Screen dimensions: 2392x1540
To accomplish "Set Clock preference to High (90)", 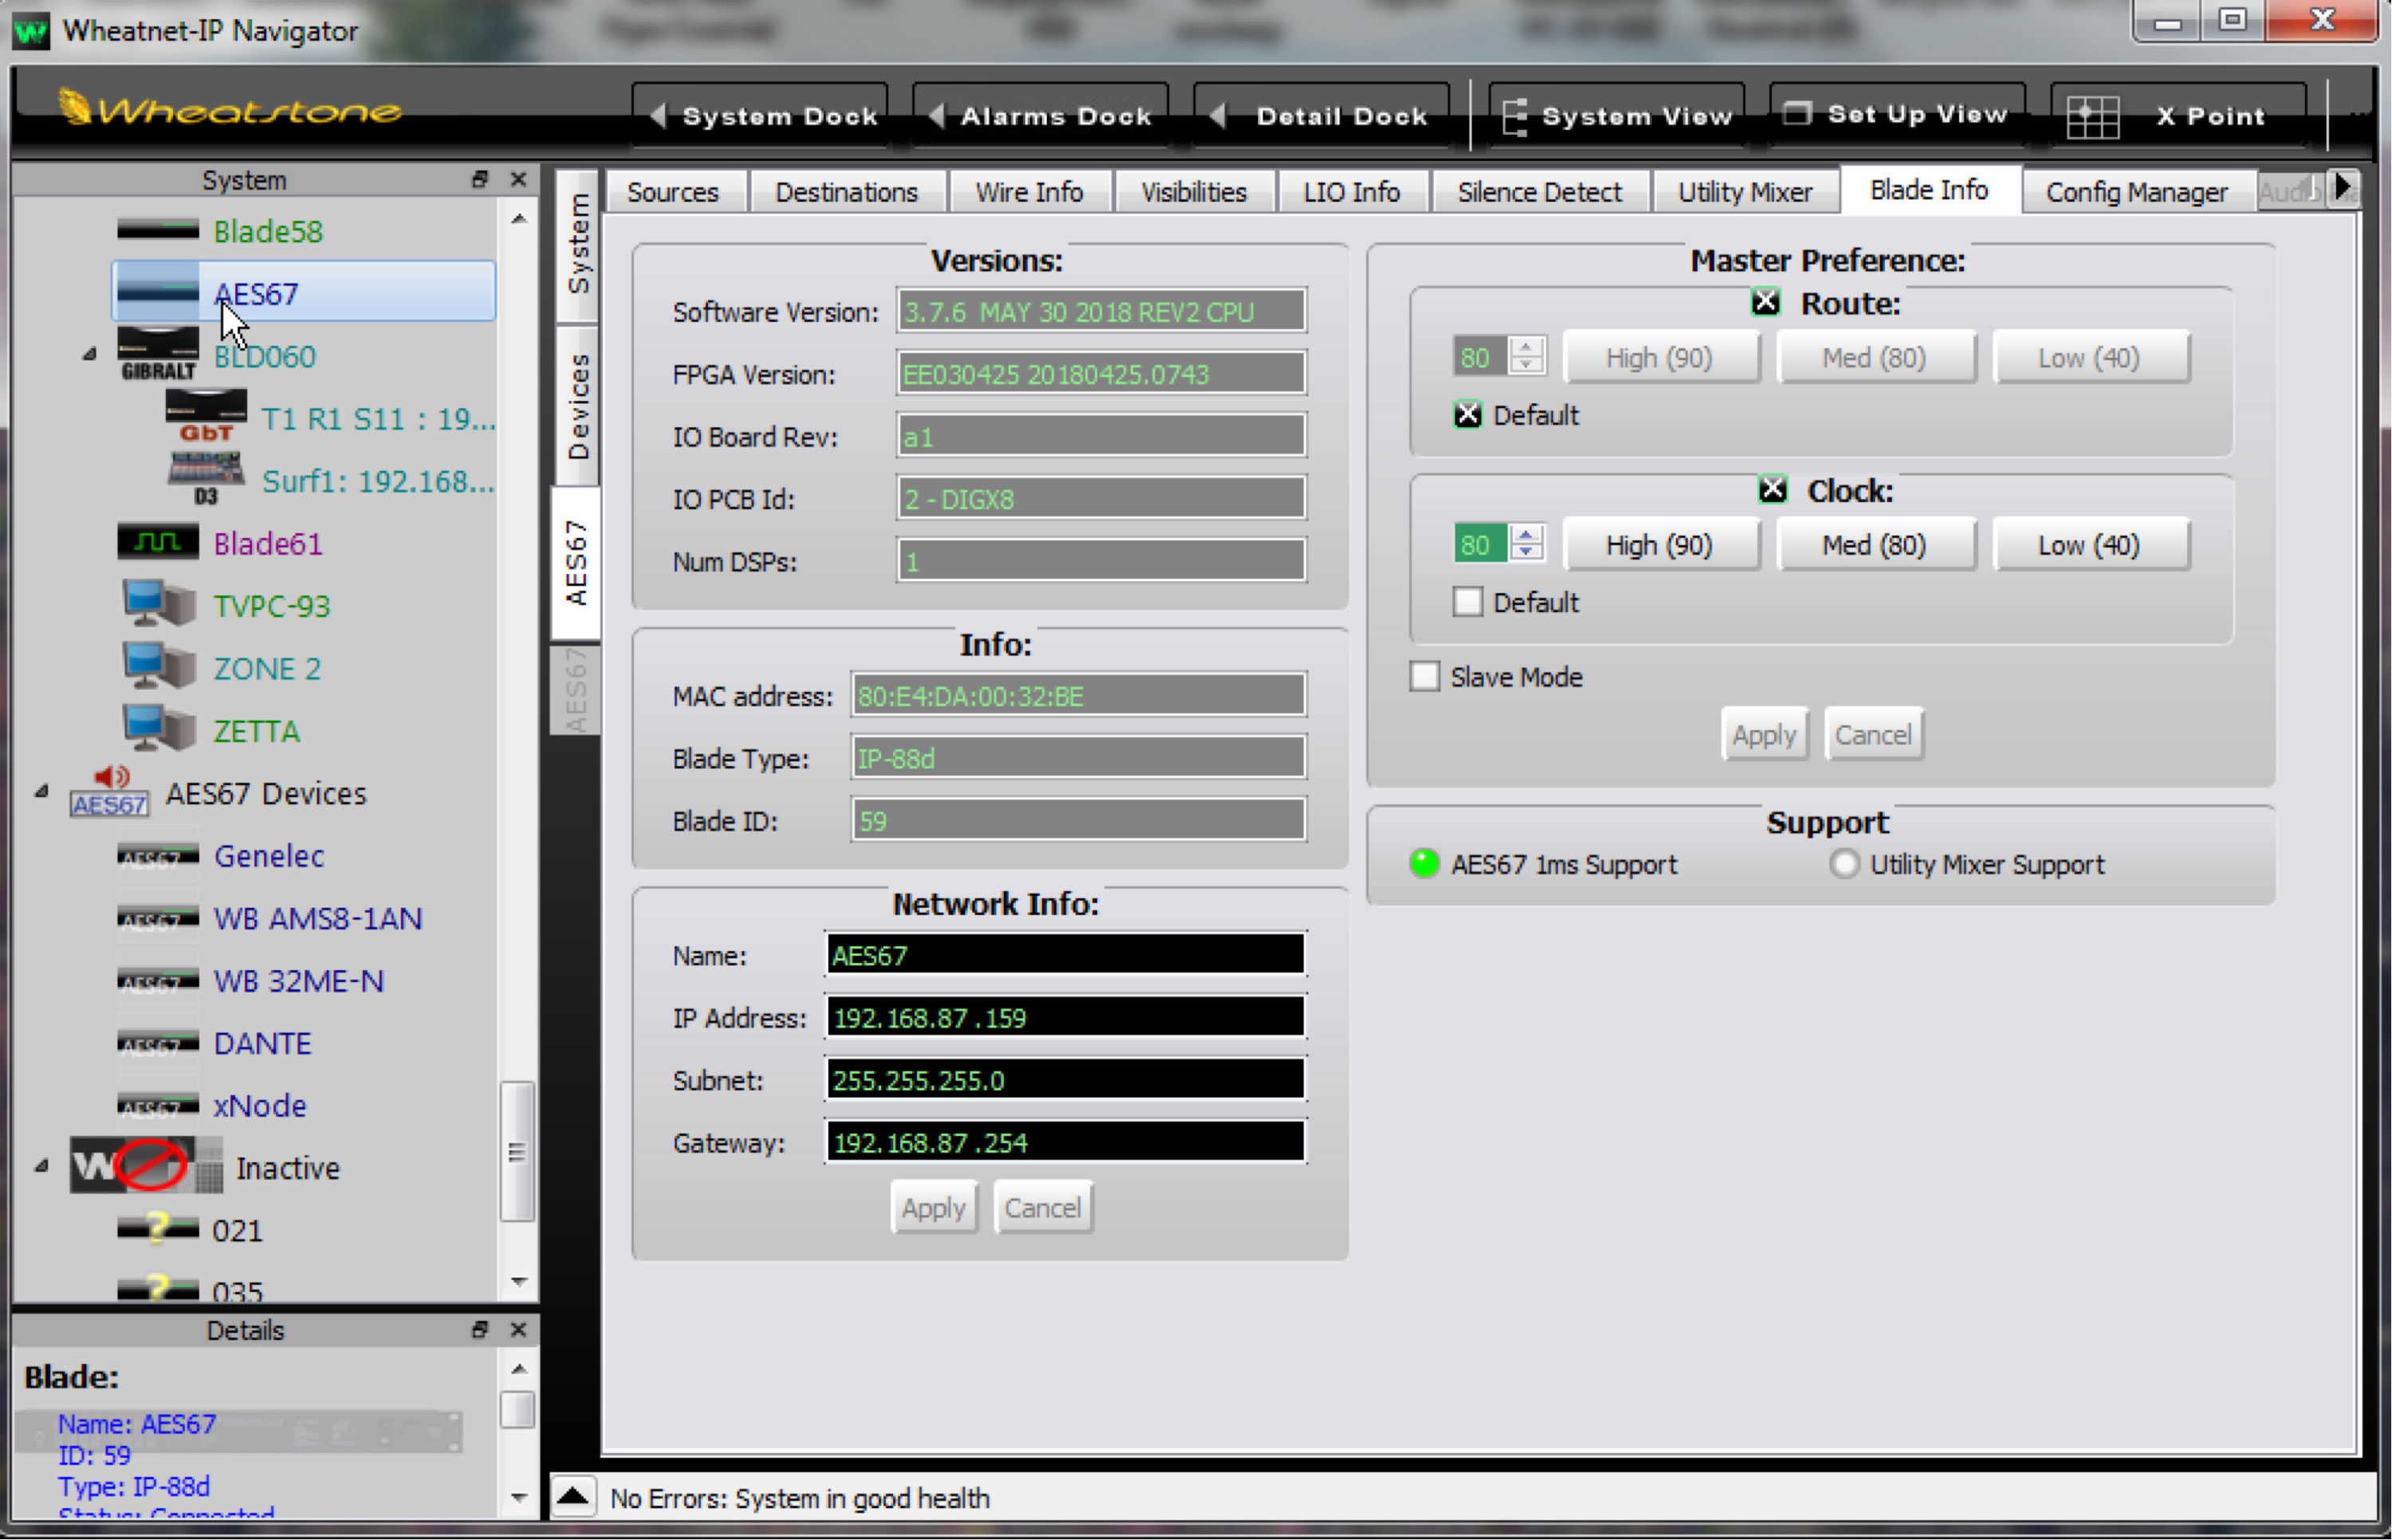I will click(x=1660, y=545).
